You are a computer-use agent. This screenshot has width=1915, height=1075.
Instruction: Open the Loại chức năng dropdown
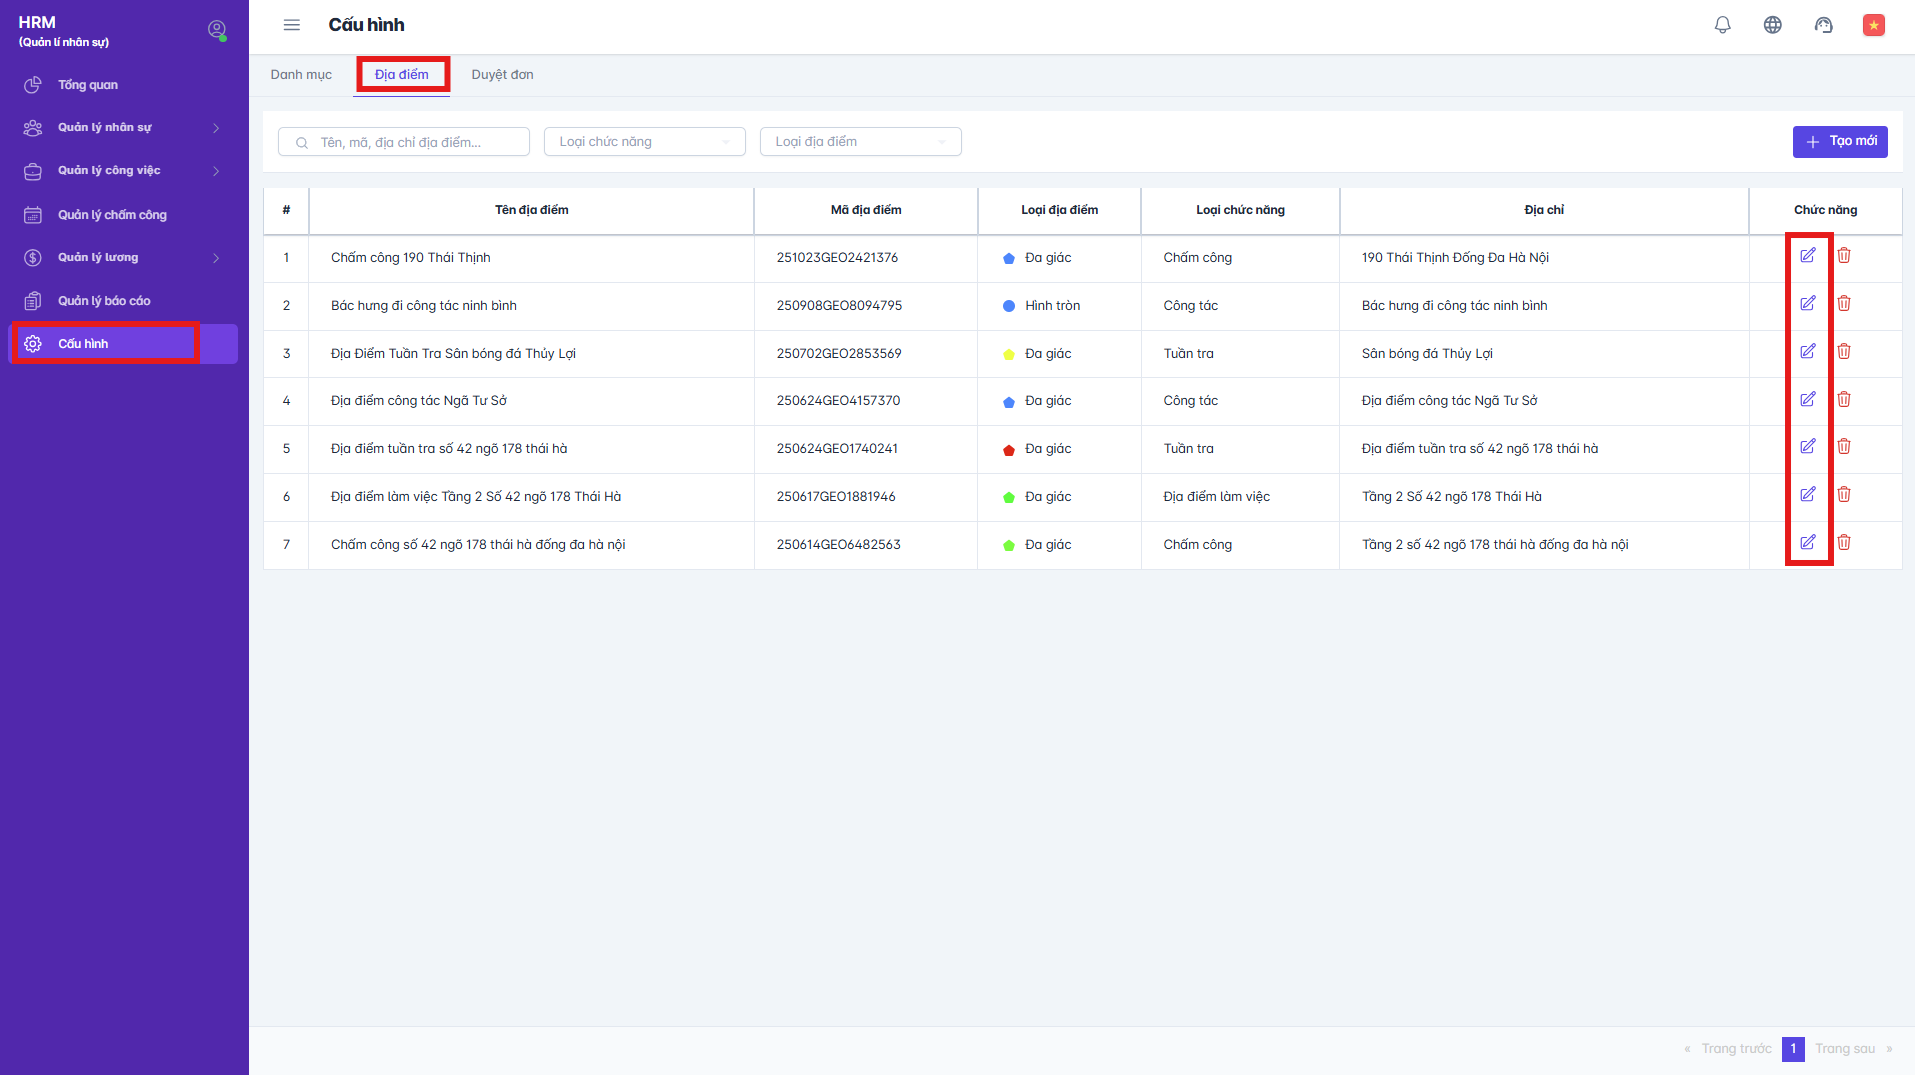(x=644, y=142)
